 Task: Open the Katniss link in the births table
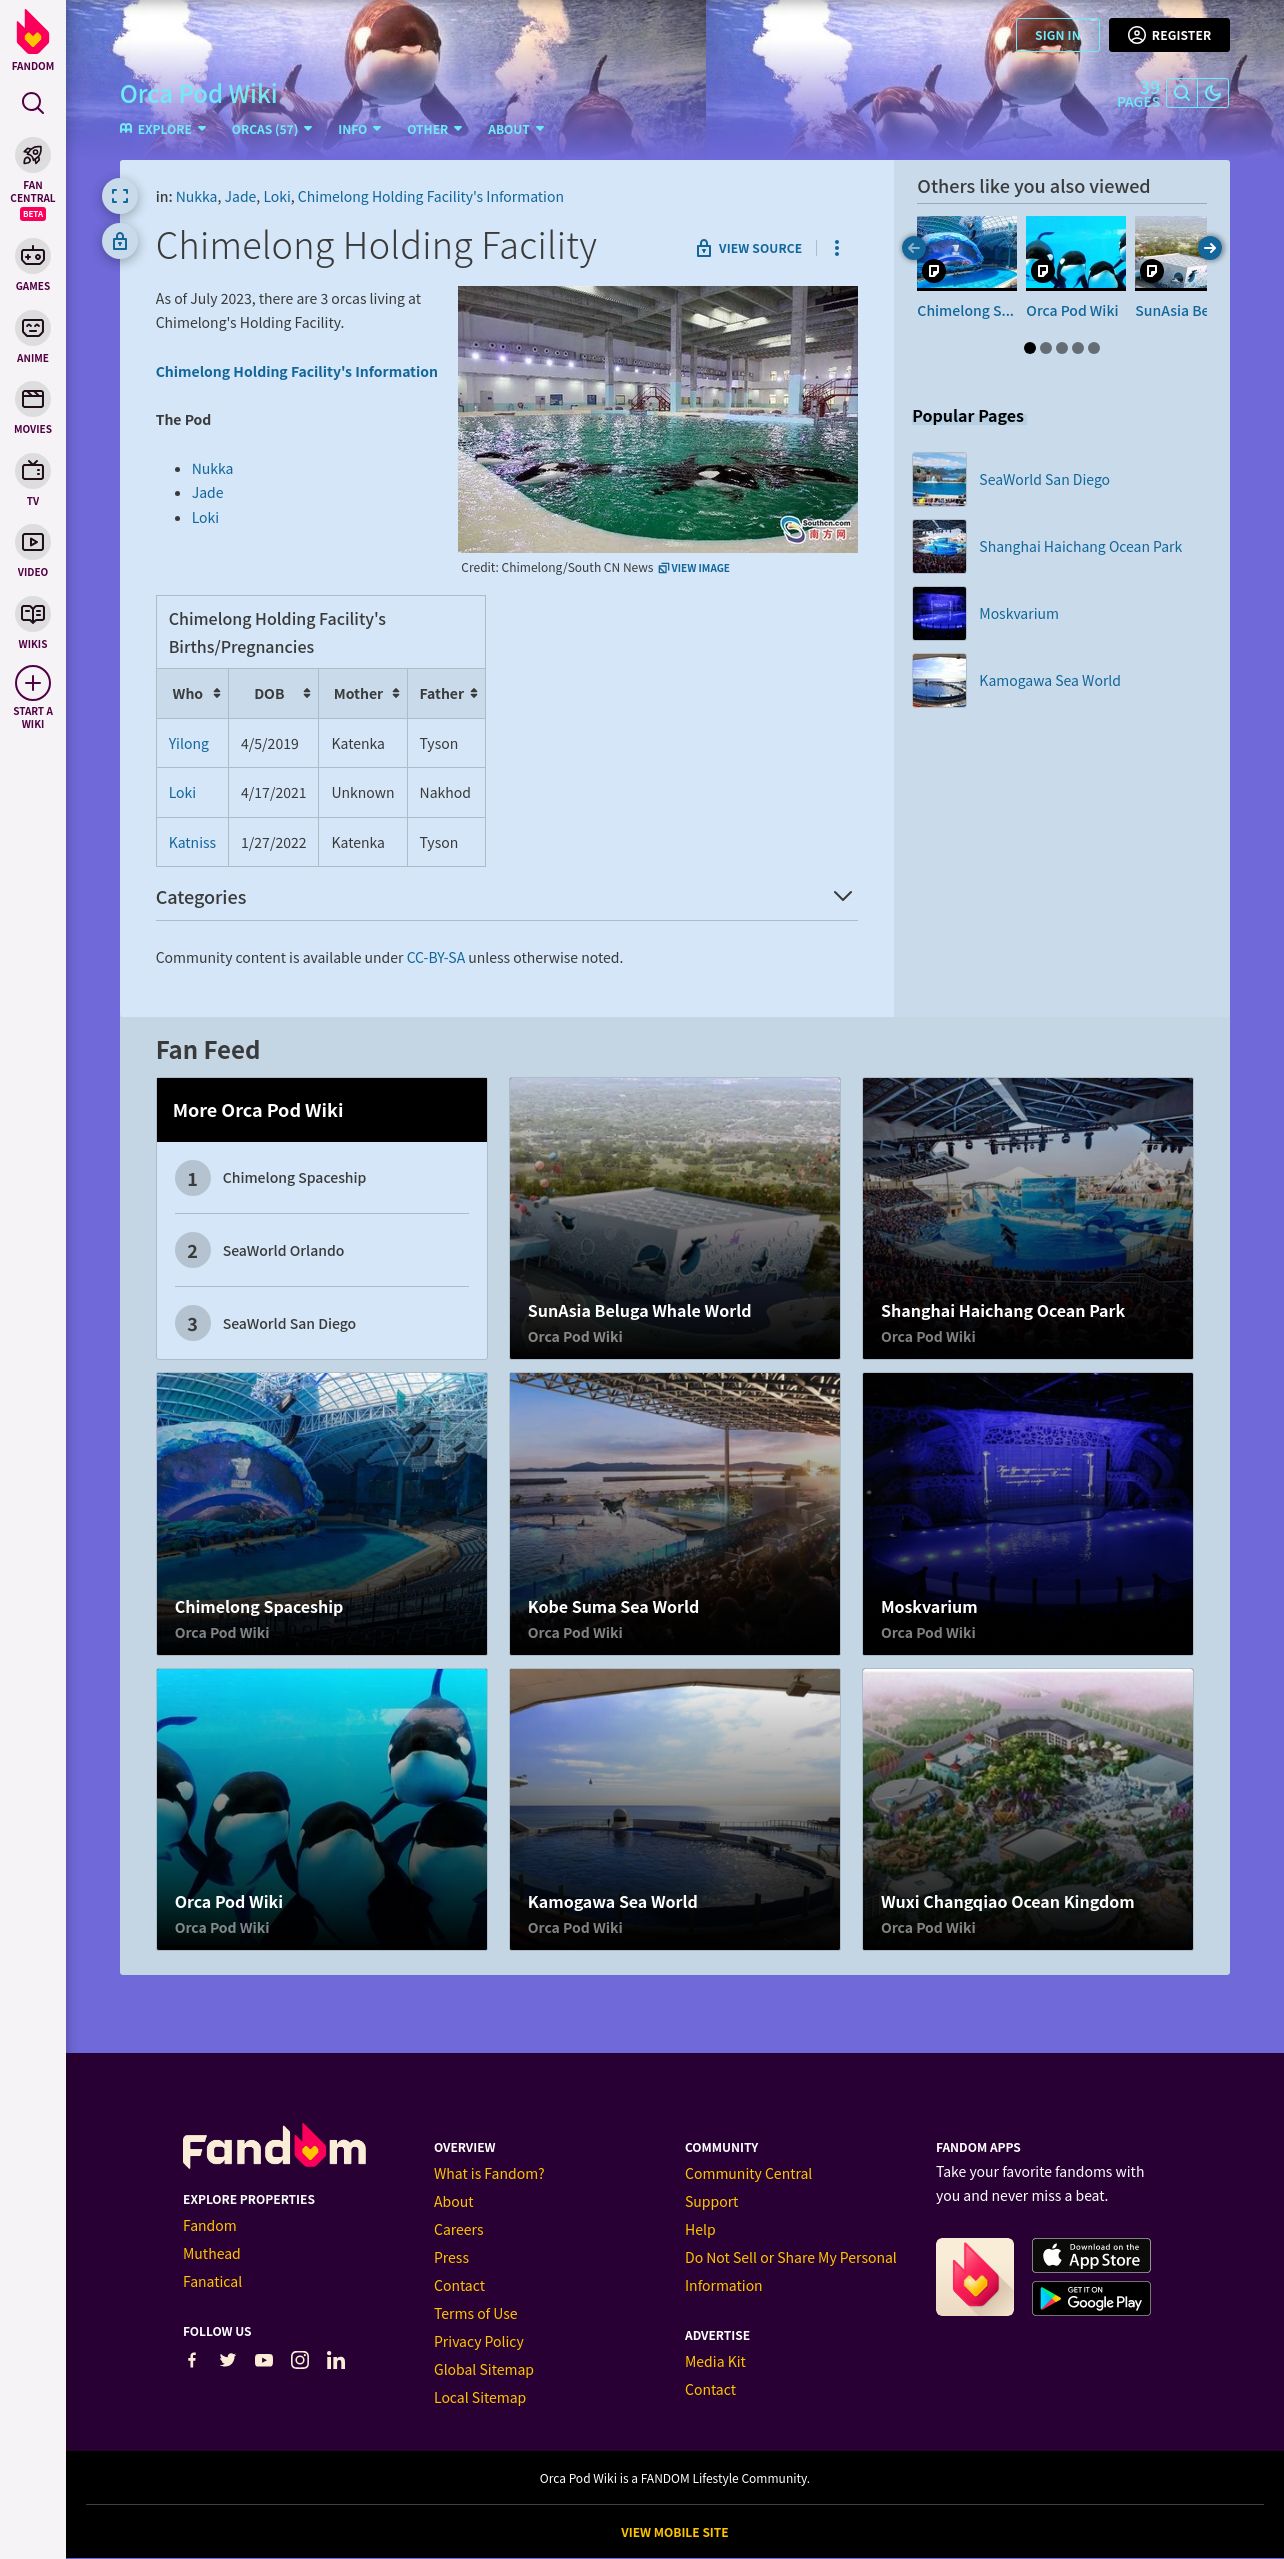(192, 843)
